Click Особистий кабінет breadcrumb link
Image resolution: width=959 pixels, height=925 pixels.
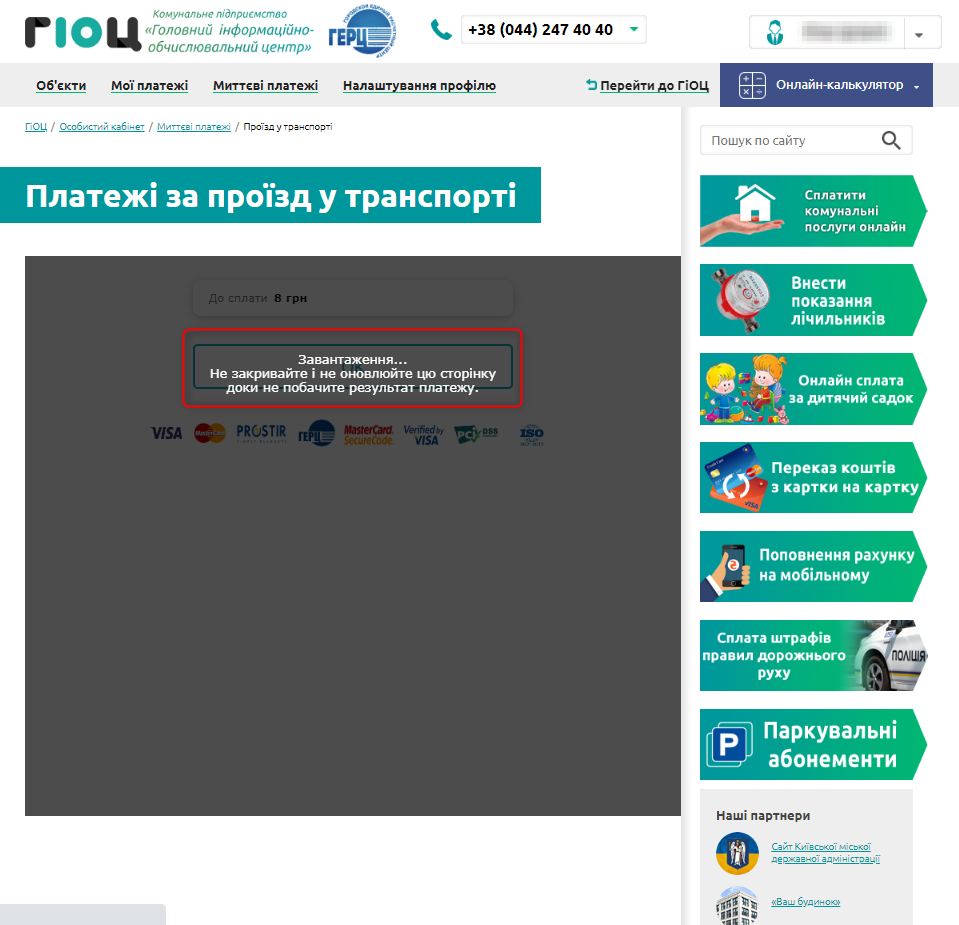[x=102, y=127]
